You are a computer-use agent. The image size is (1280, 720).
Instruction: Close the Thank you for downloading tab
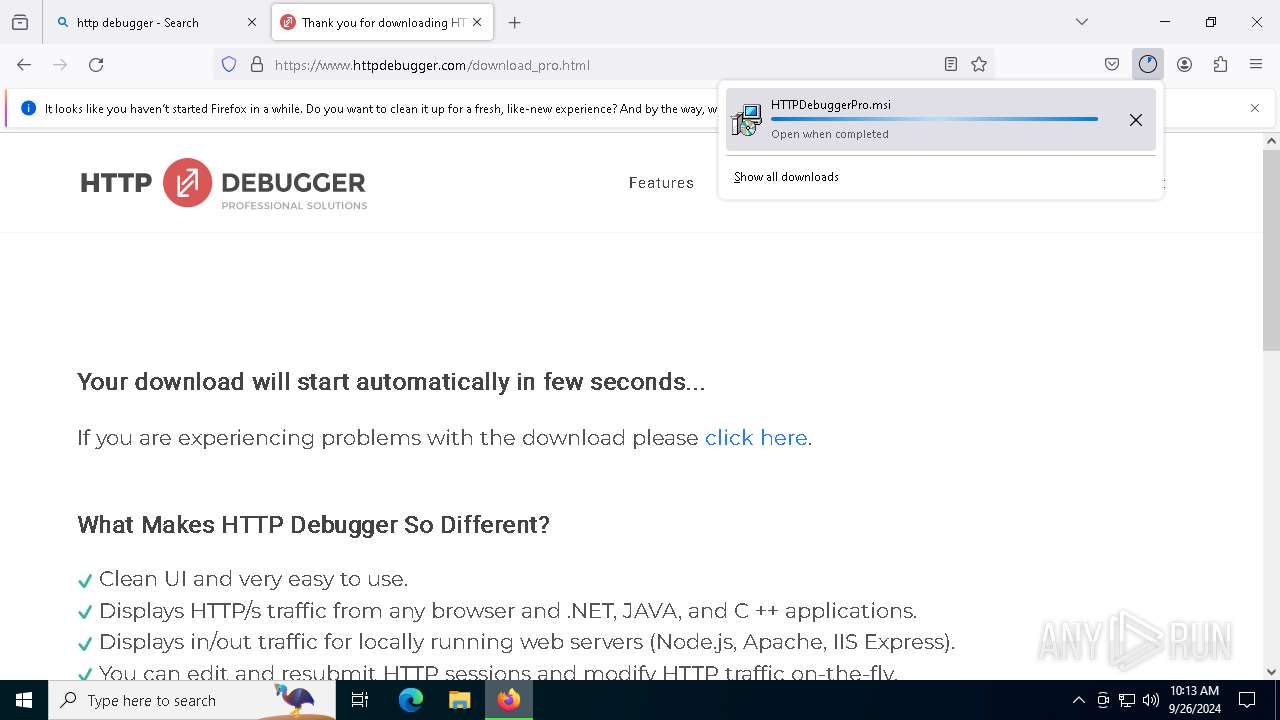pyautogui.click(x=477, y=22)
